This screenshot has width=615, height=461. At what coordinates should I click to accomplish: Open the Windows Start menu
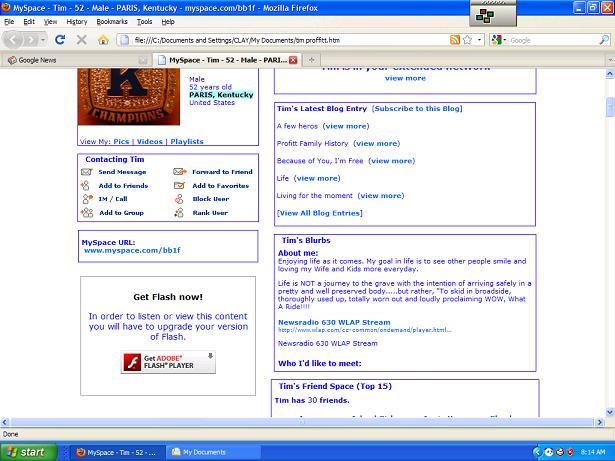[29, 452]
